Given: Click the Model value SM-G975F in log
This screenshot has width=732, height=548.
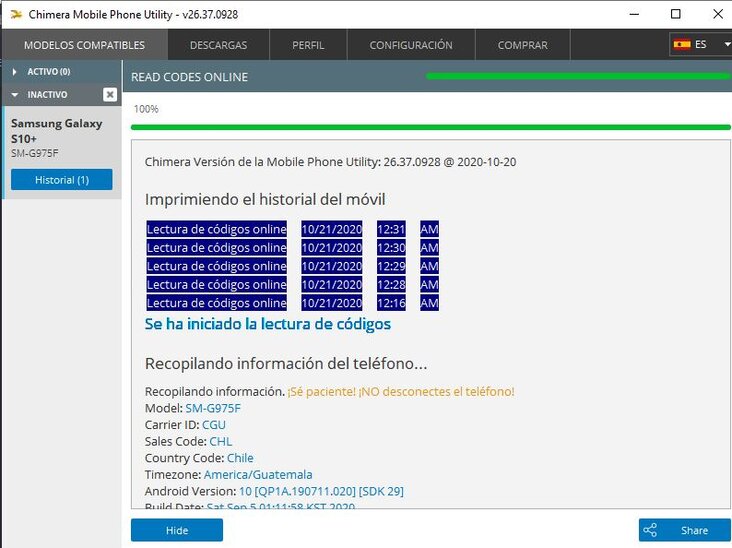Looking at the screenshot, I should (213, 408).
